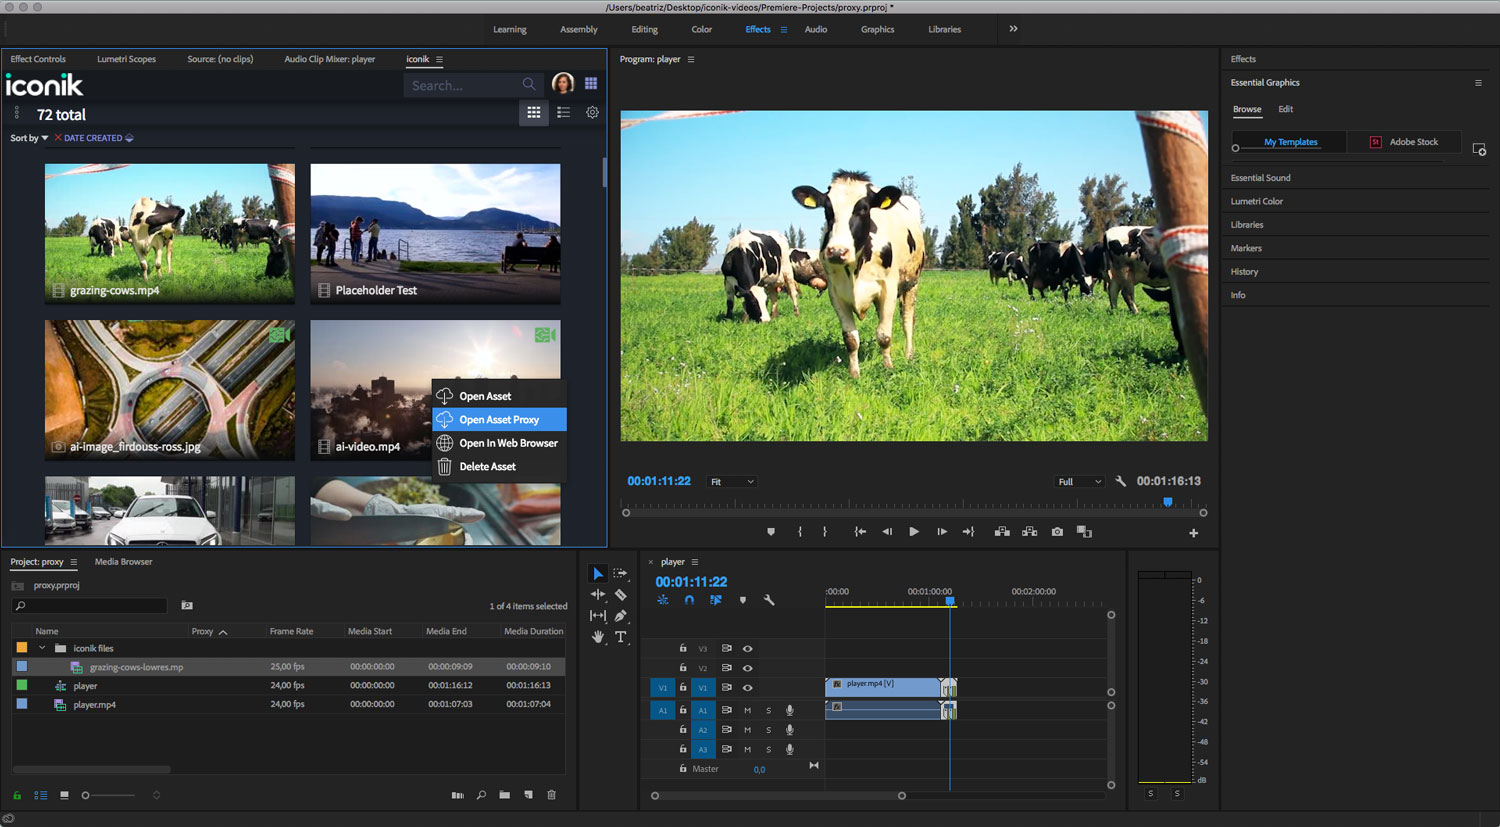The height and width of the screenshot is (827, 1500).
Task: Open iconik panel settings gear
Action: (x=592, y=113)
